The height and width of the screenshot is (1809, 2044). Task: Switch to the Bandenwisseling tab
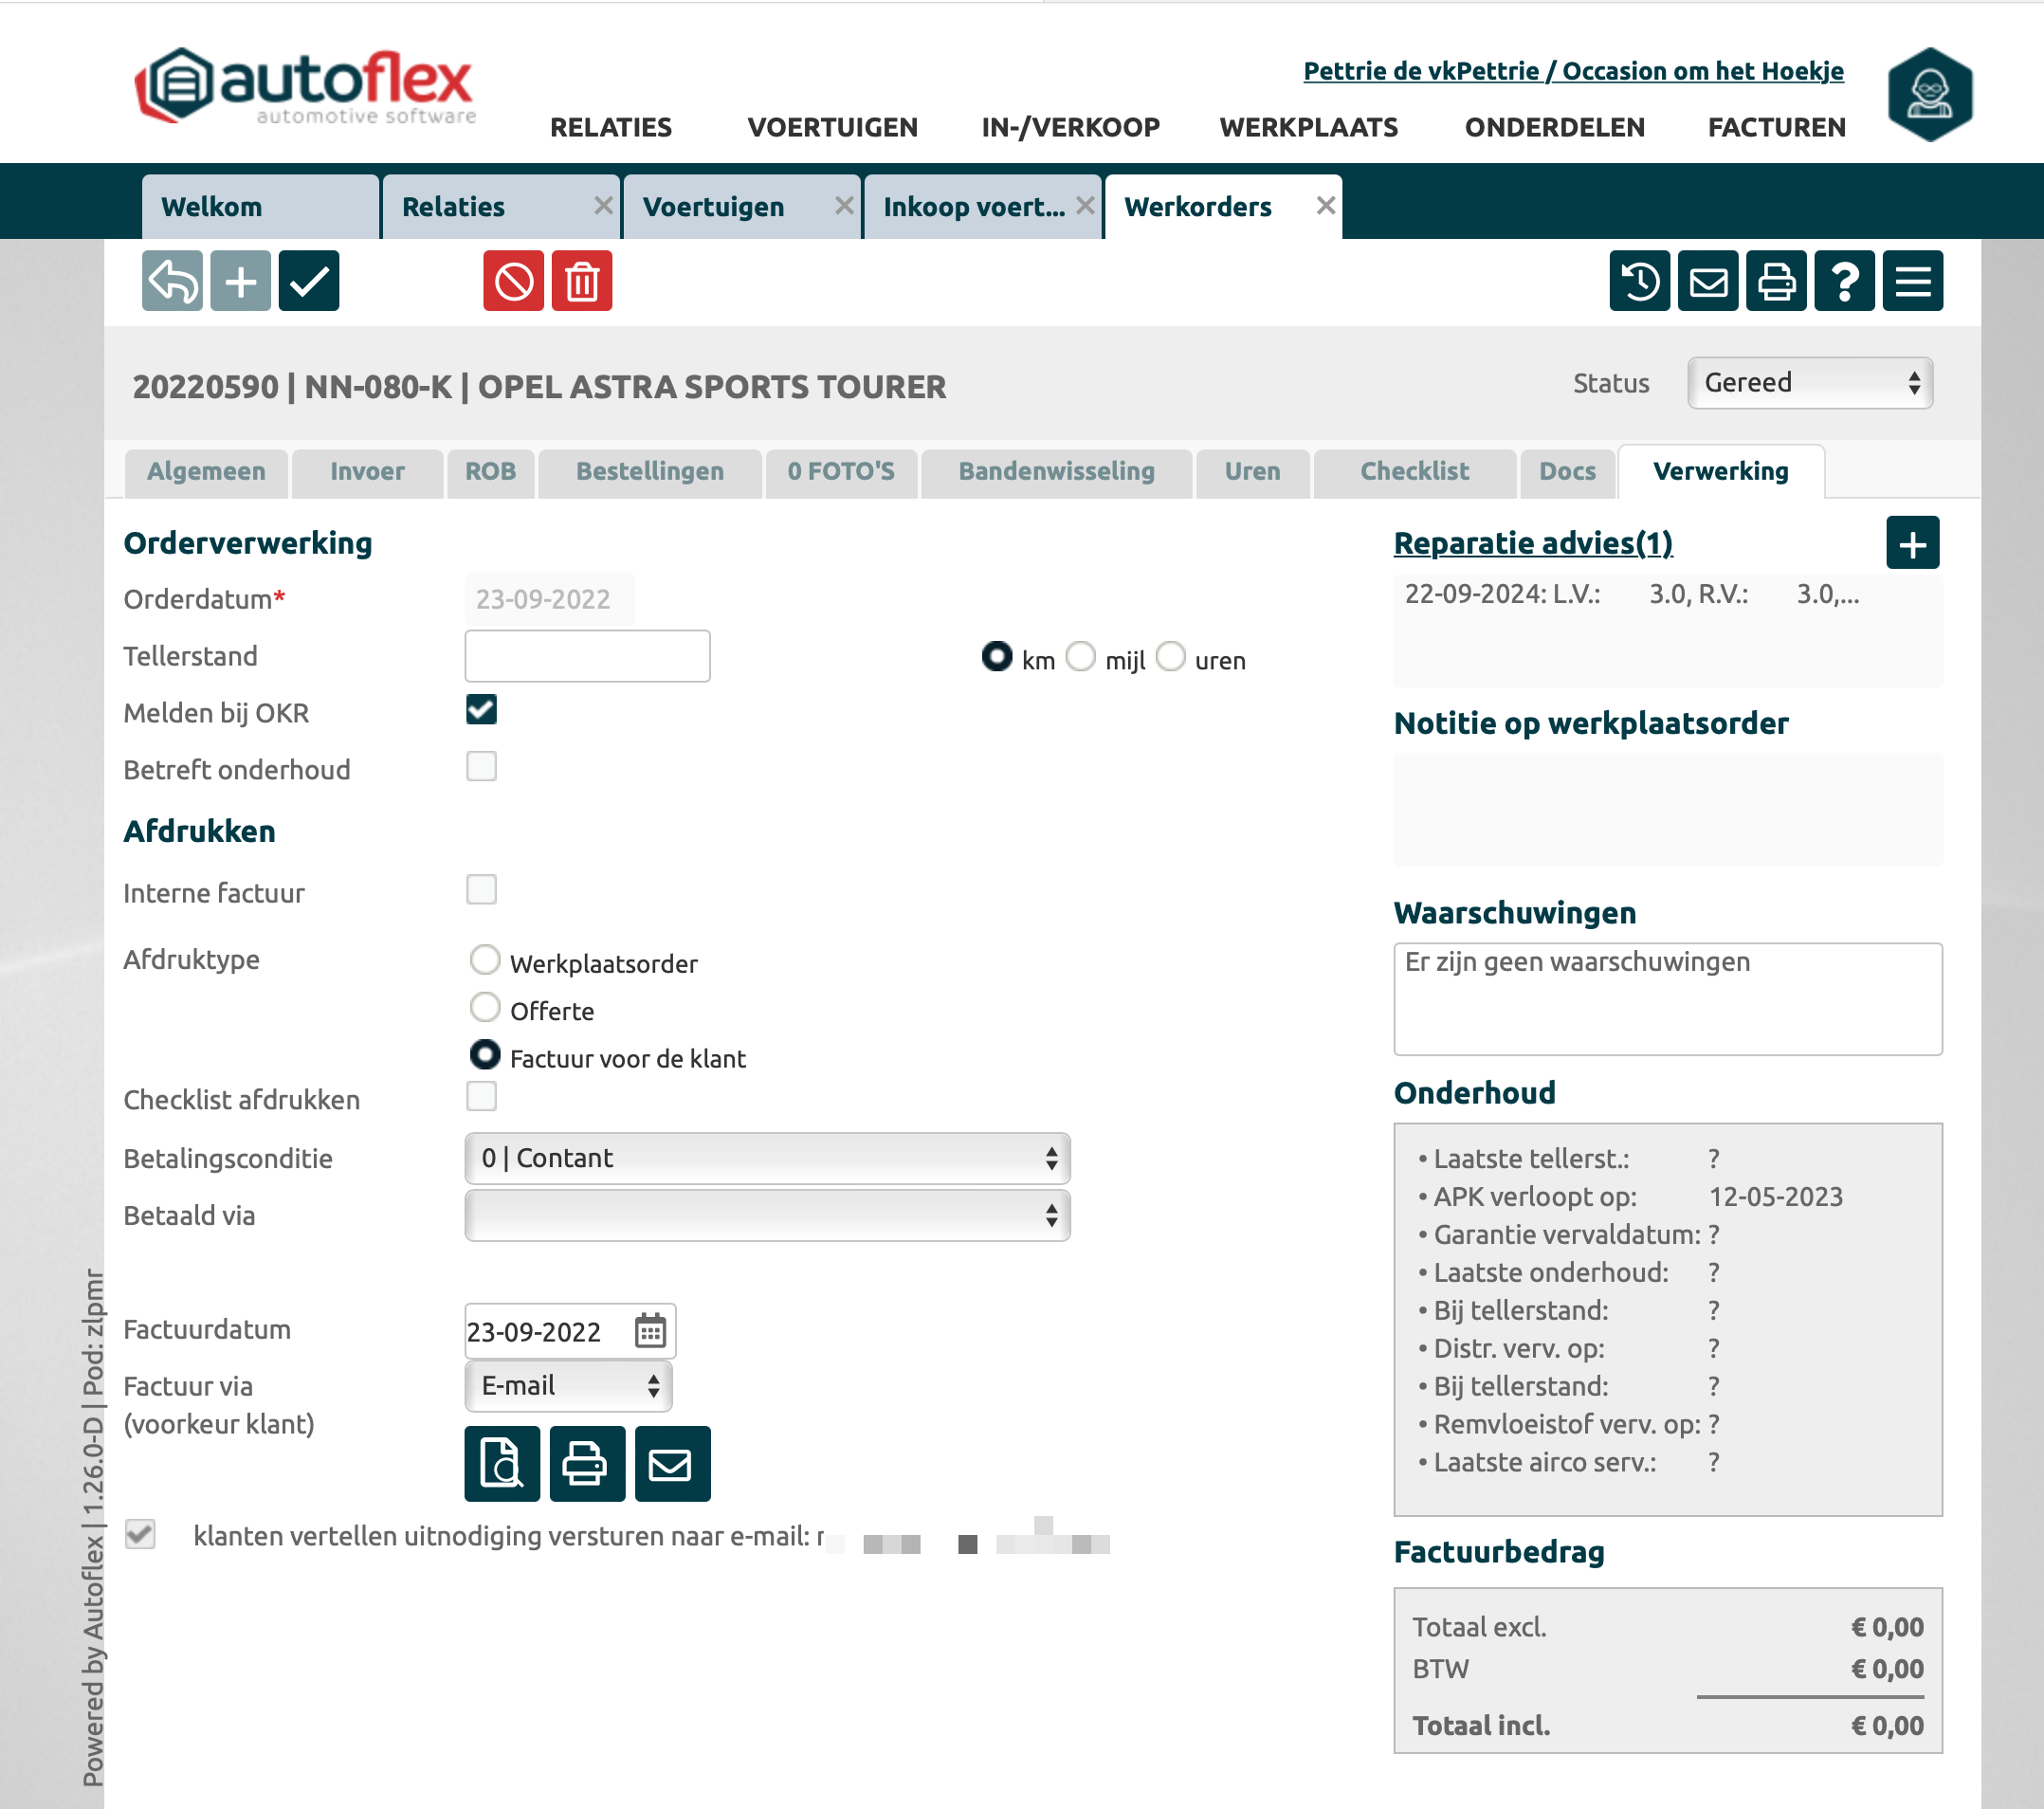click(1055, 471)
